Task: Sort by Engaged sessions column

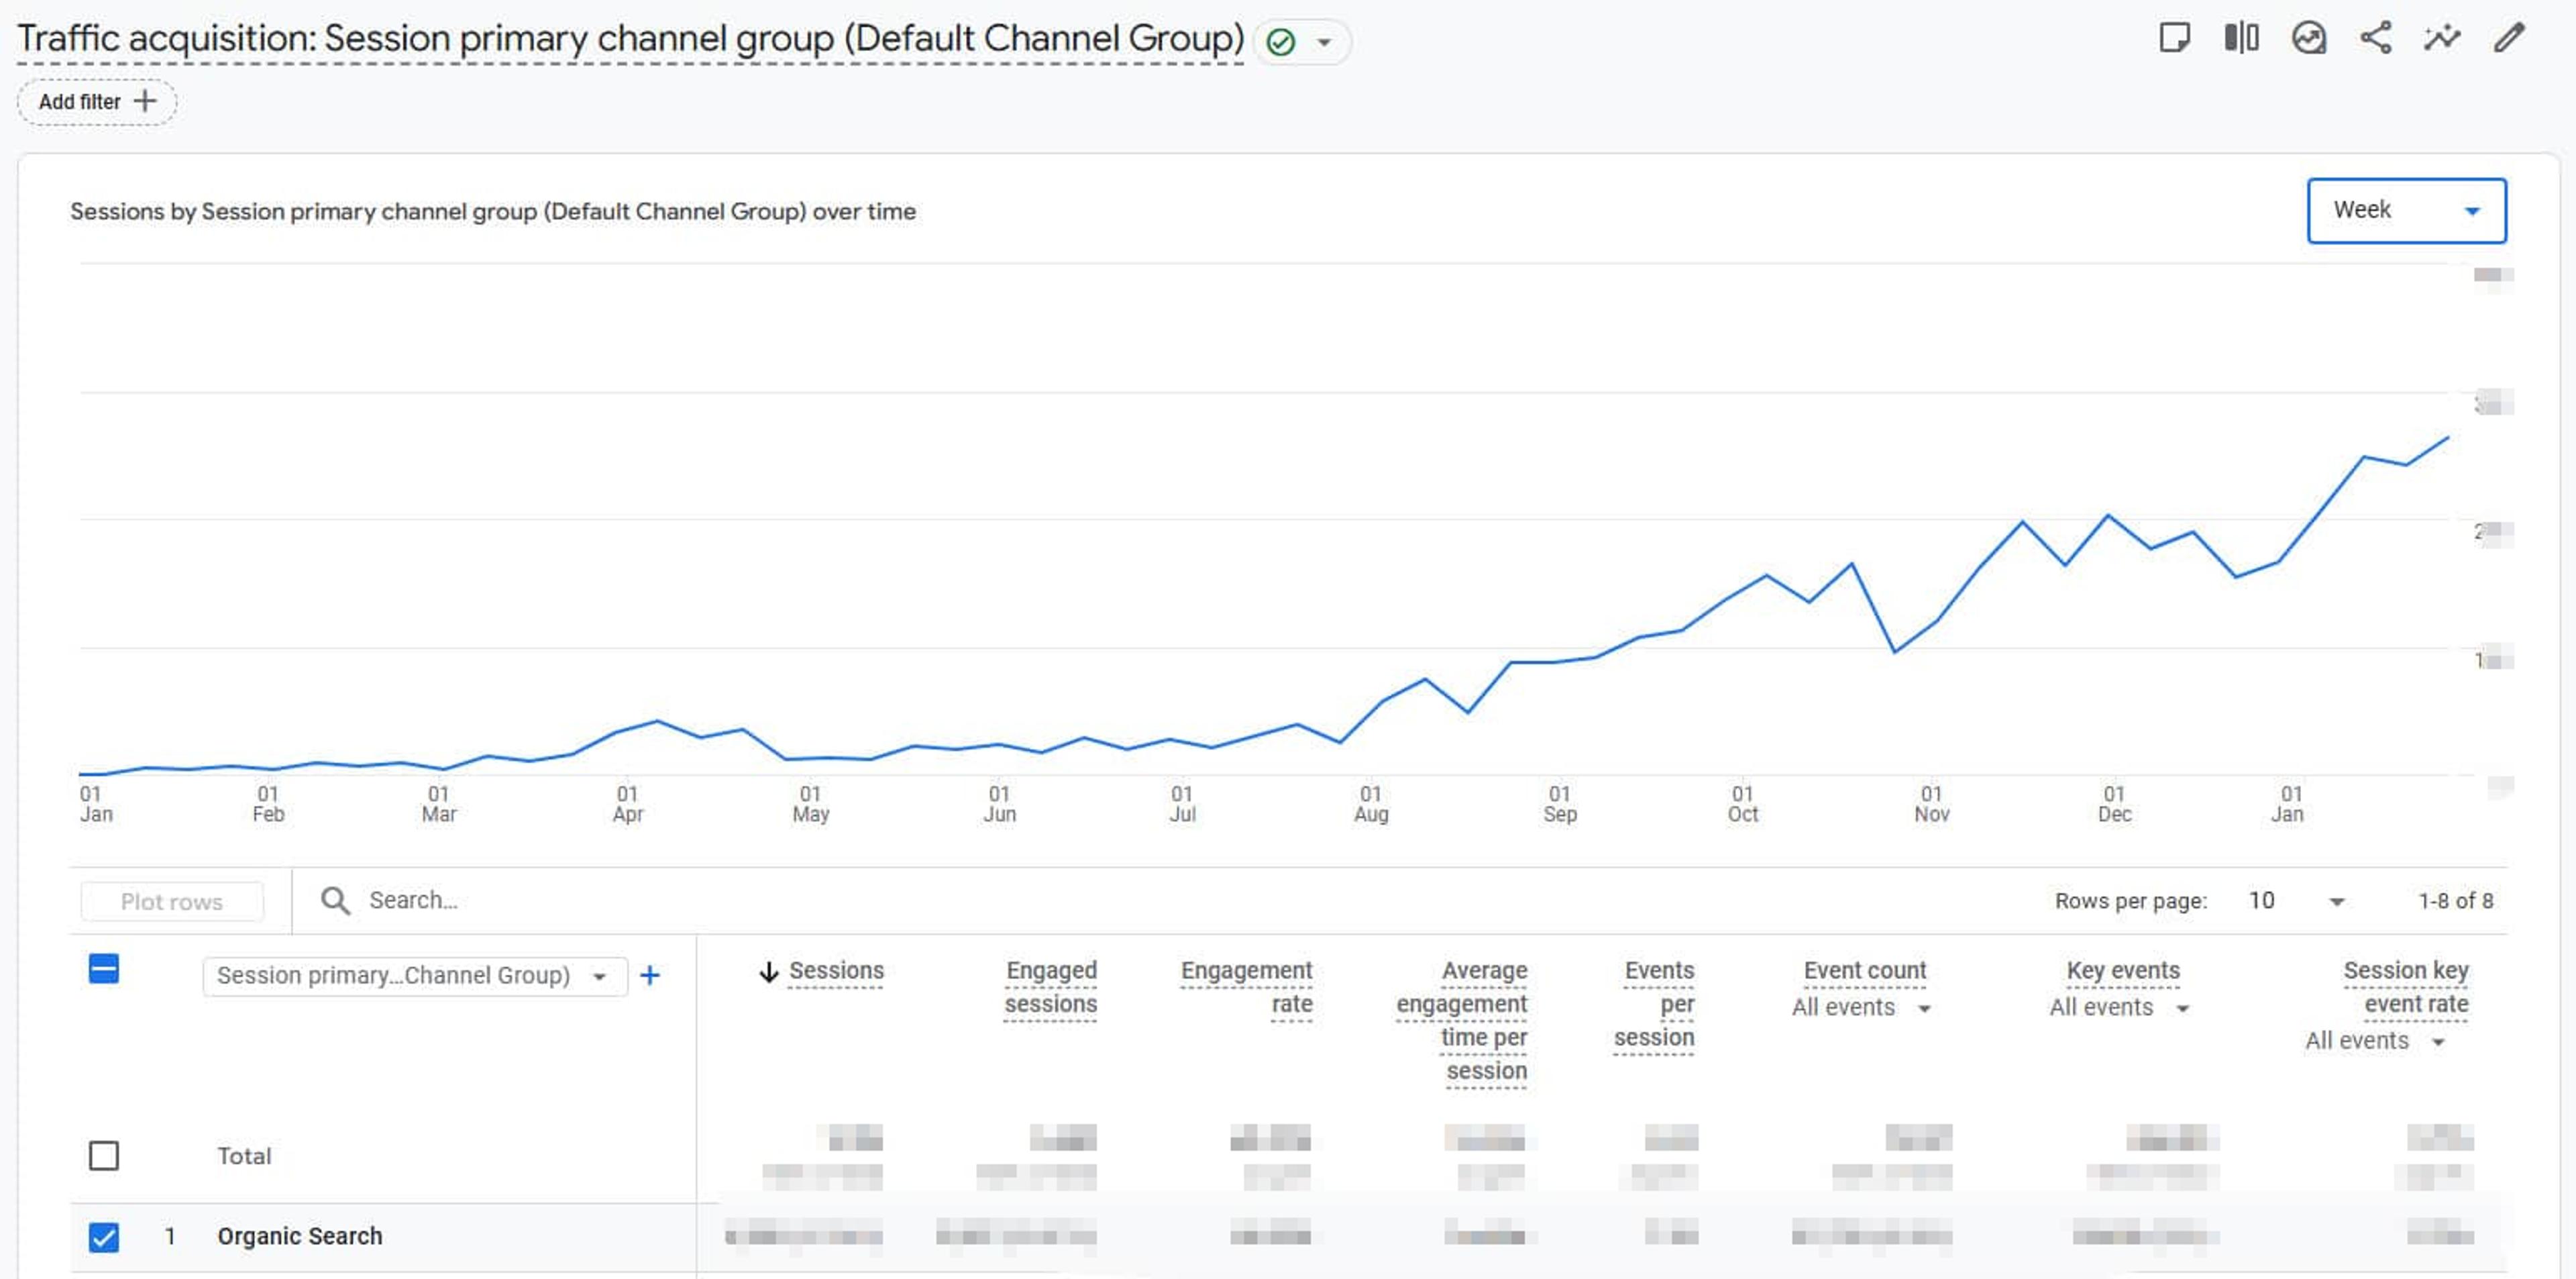Action: [1050, 987]
